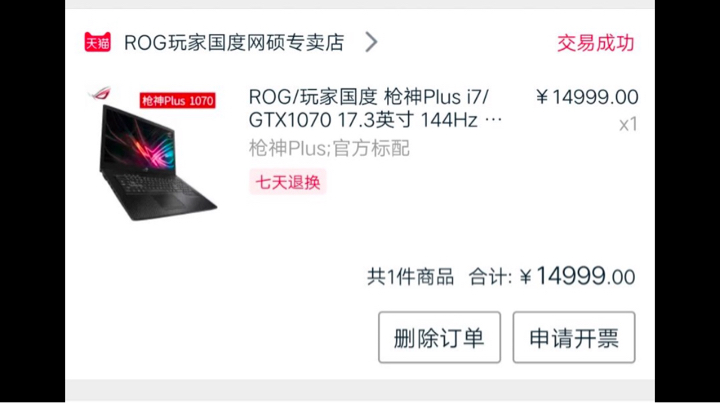Screen dimensions: 720x403
Task: Click the ROG eye logo on product image
Action: tap(100, 93)
